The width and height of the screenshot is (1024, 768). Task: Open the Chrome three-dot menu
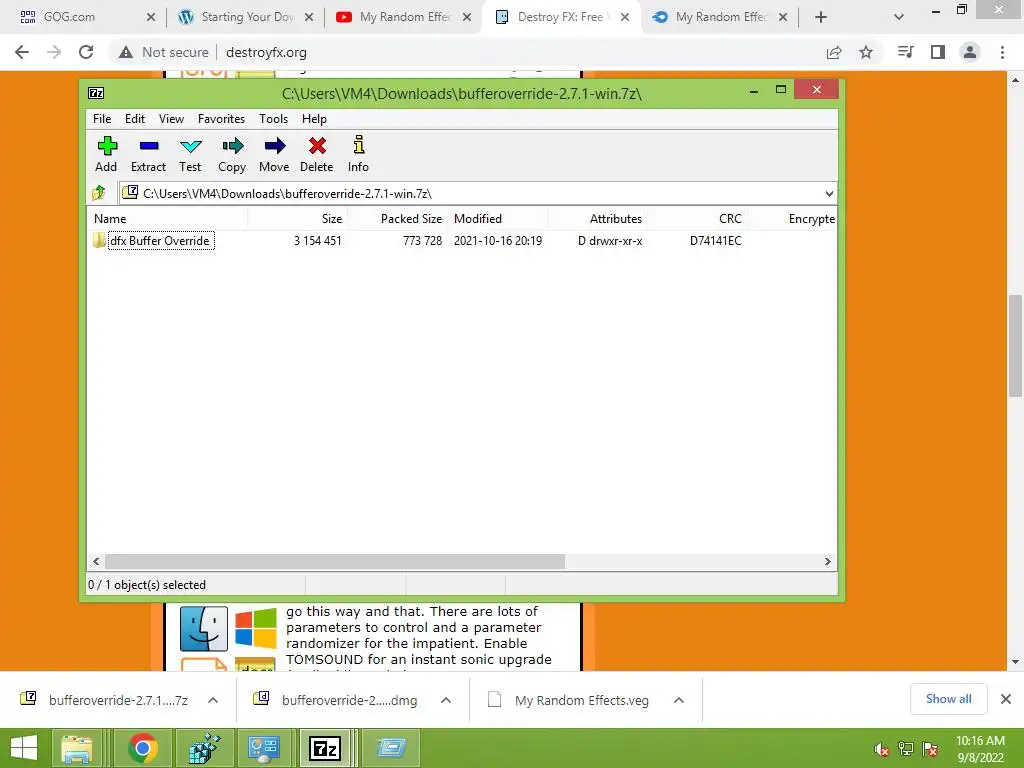[1002, 52]
